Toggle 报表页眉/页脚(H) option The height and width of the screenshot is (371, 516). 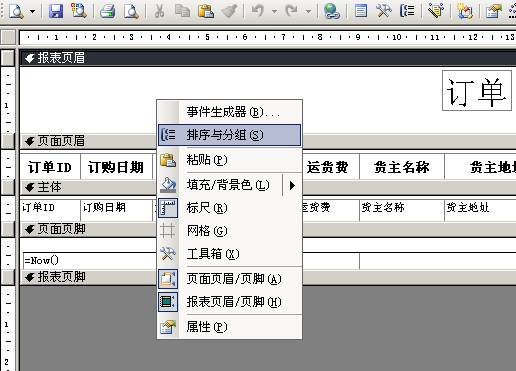tap(230, 302)
